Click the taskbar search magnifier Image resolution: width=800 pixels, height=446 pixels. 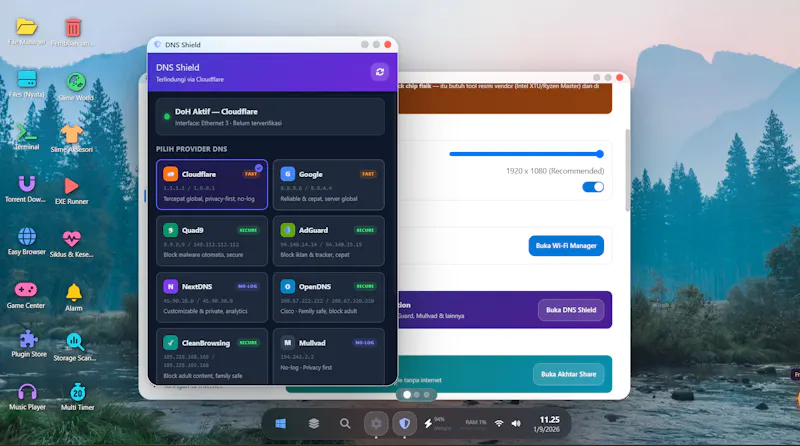point(345,424)
